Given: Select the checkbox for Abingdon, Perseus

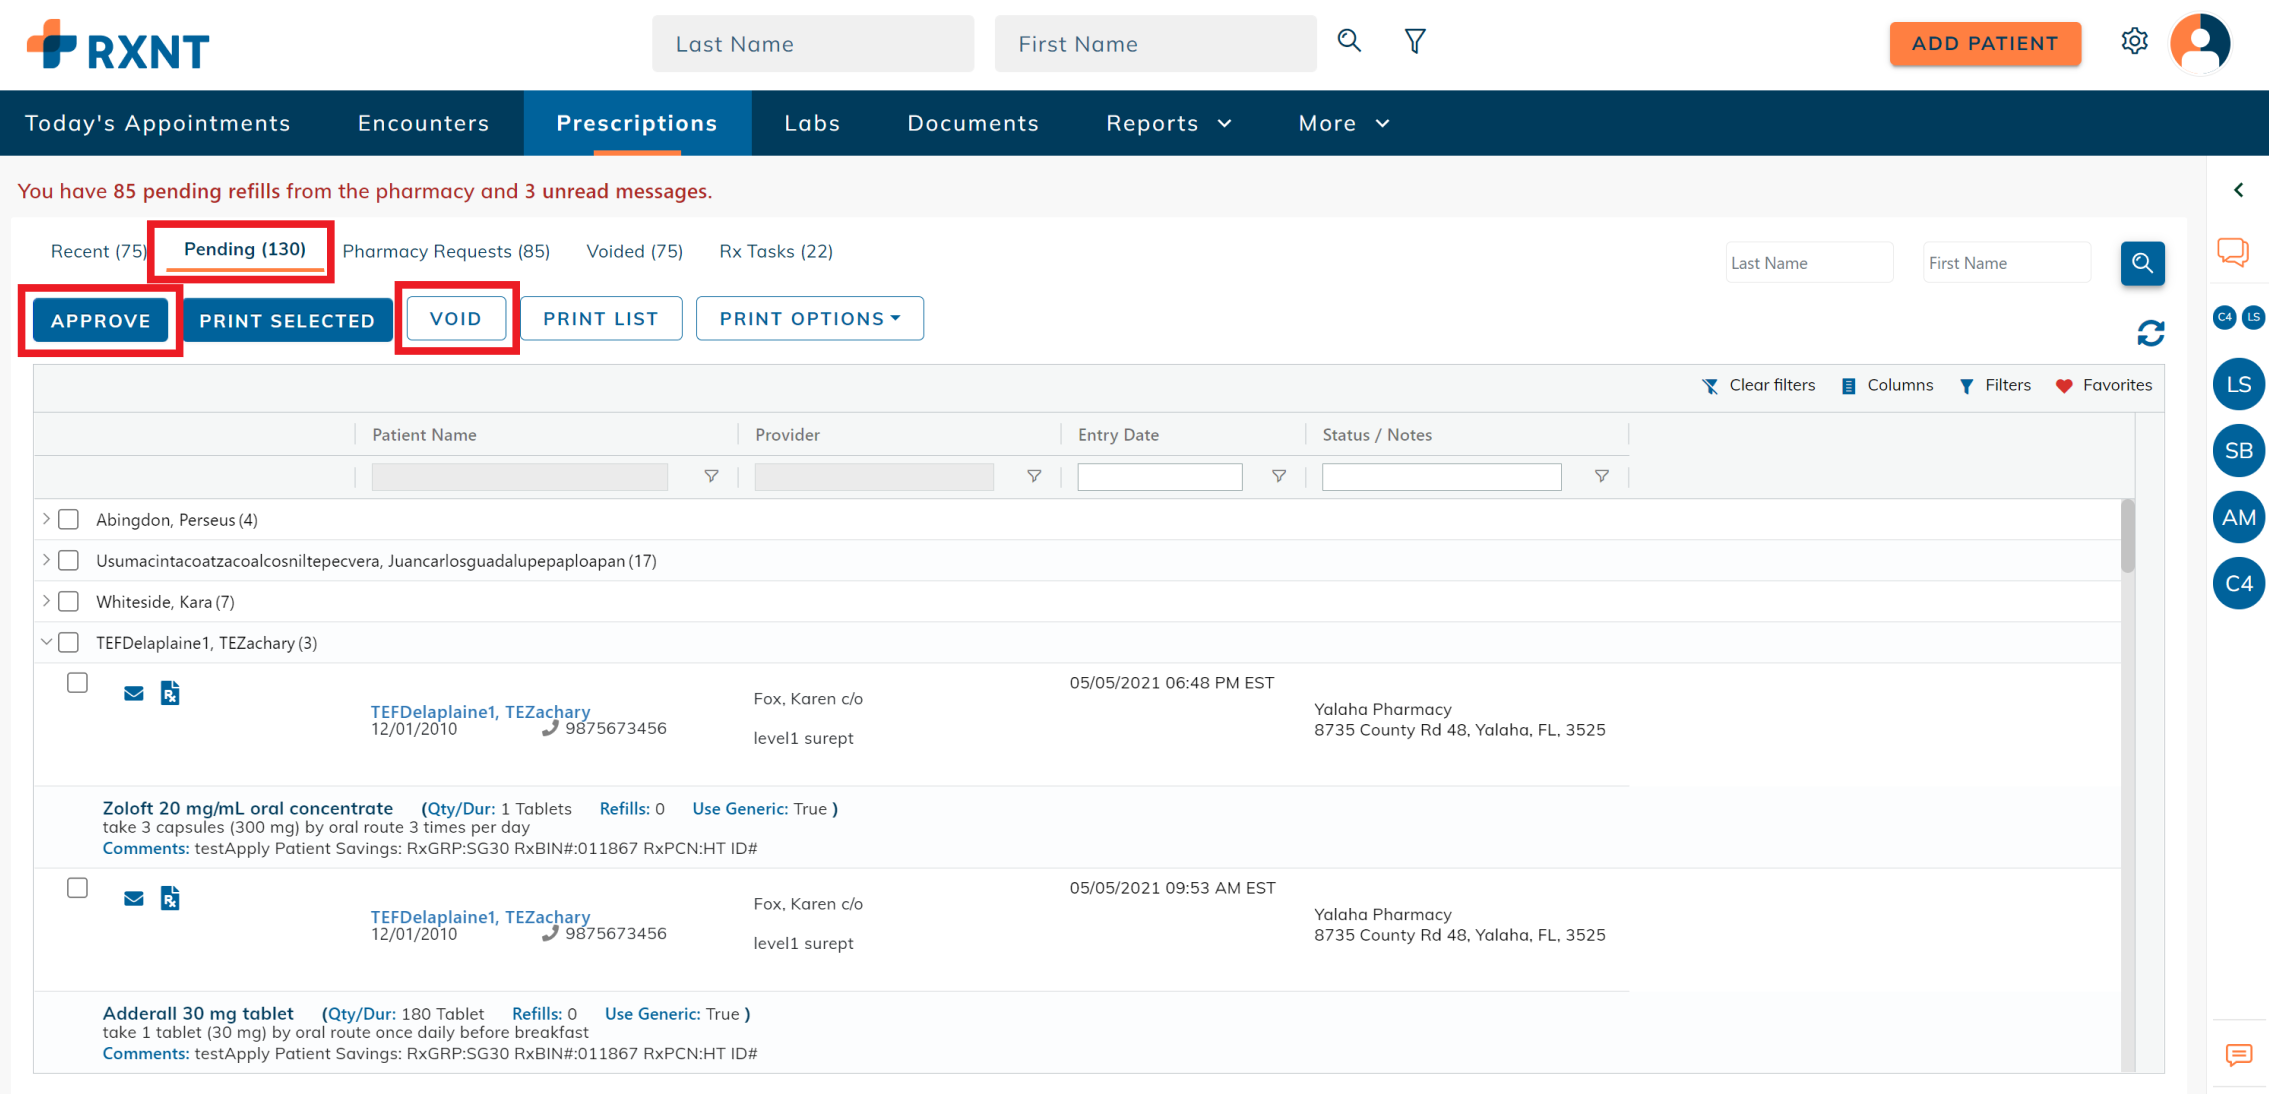Looking at the screenshot, I should point(68,519).
